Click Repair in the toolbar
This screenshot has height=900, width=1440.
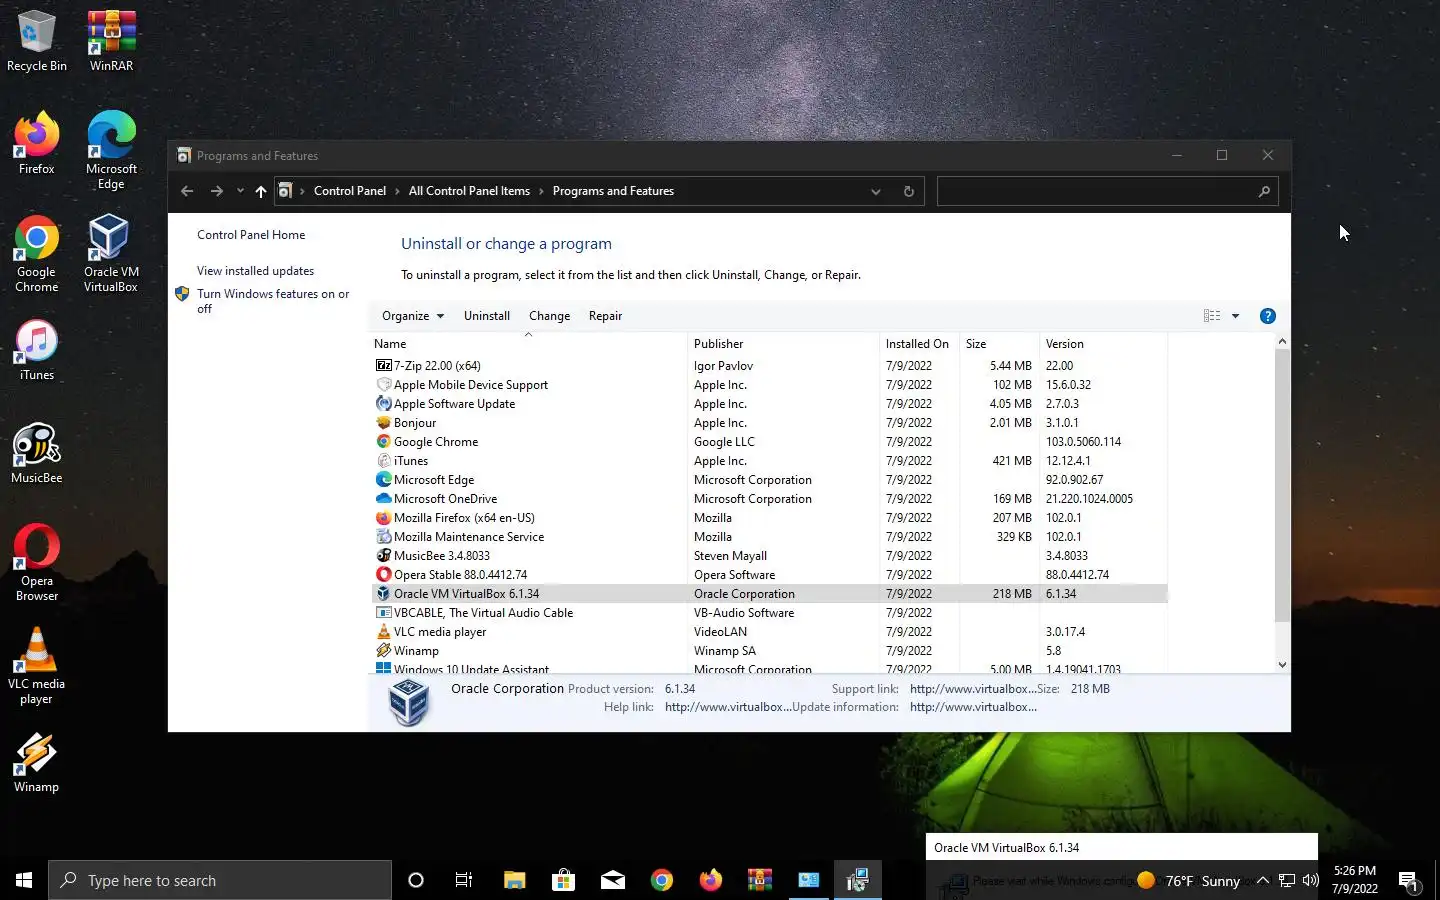tap(605, 316)
